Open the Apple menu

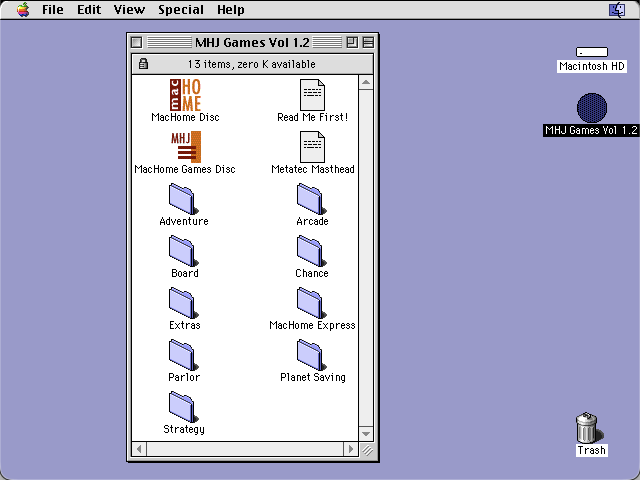(23, 9)
